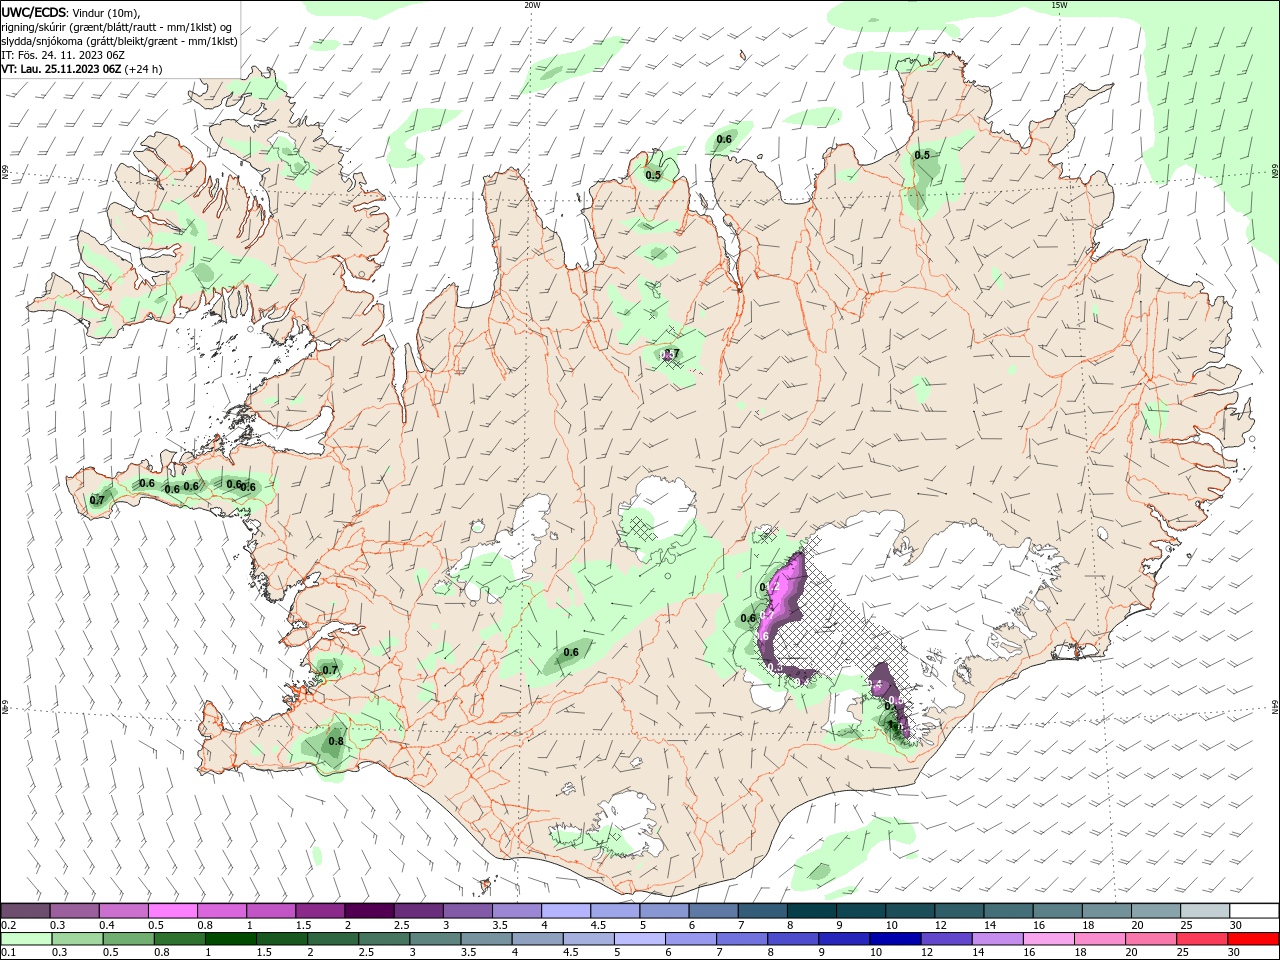Click the 15W longitude label
This screenshot has height=960, width=1280.
pos(1059,5)
